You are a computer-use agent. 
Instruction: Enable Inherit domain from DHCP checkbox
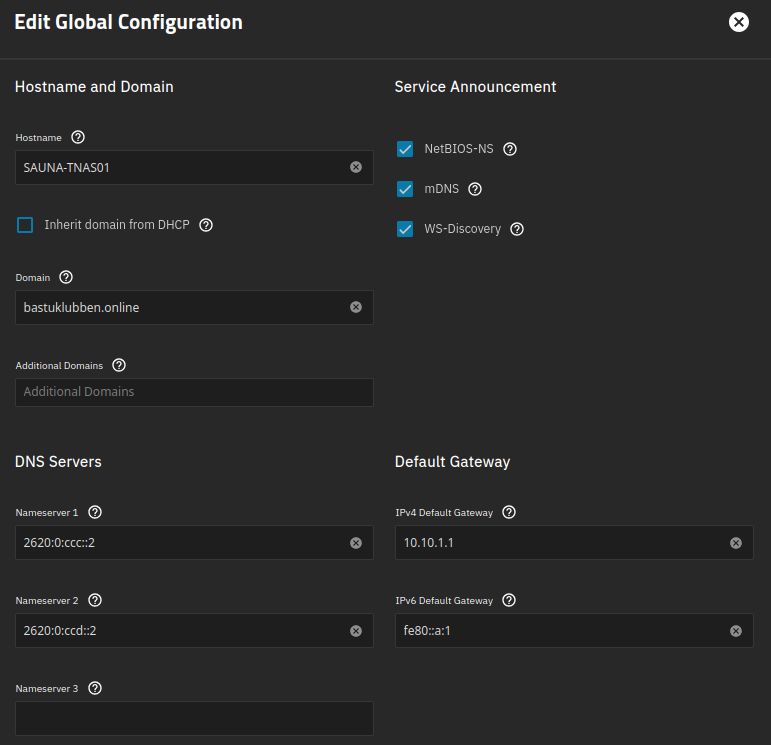point(25,225)
